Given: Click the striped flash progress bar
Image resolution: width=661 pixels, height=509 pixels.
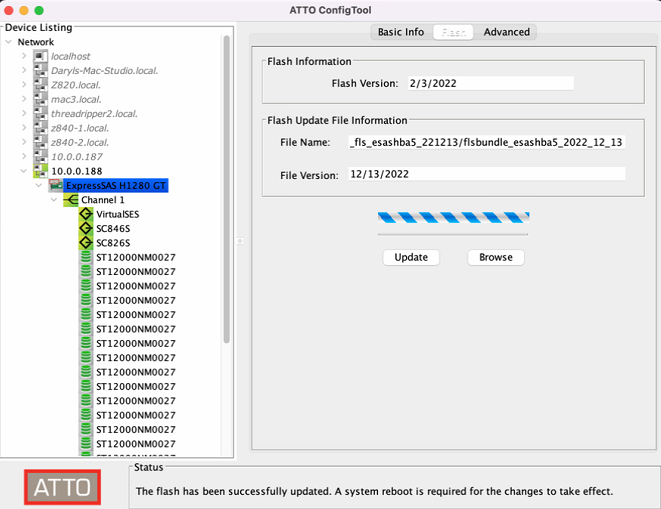Looking at the screenshot, I should point(453,218).
